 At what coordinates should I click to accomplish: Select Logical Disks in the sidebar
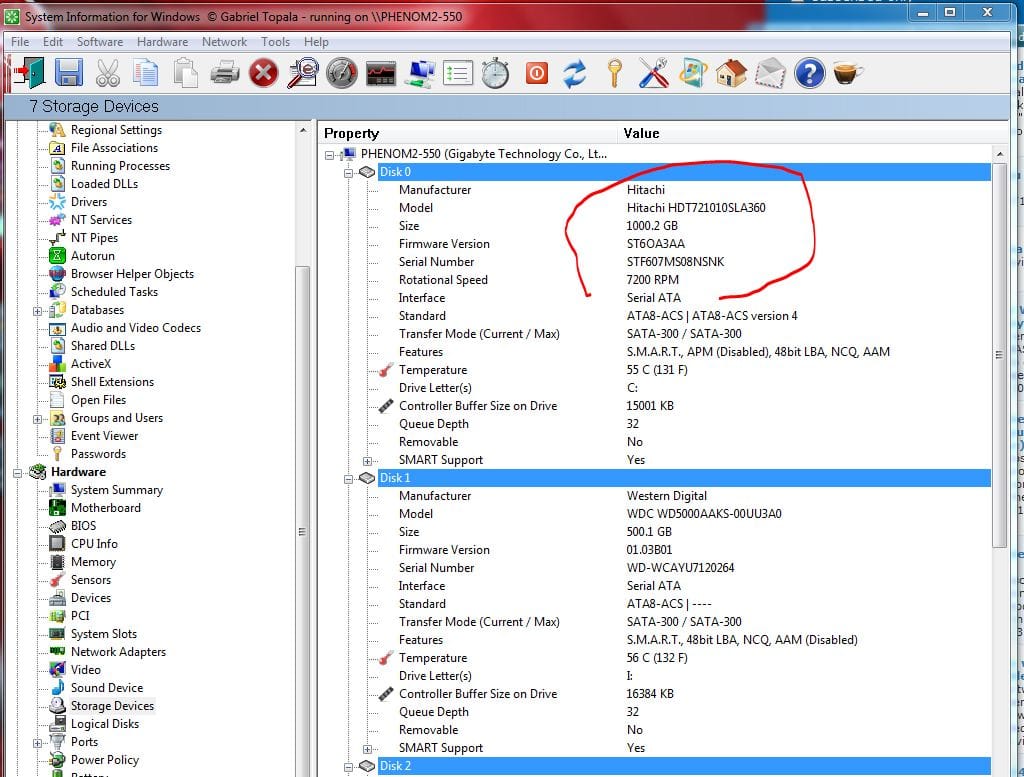[x=104, y=723]
